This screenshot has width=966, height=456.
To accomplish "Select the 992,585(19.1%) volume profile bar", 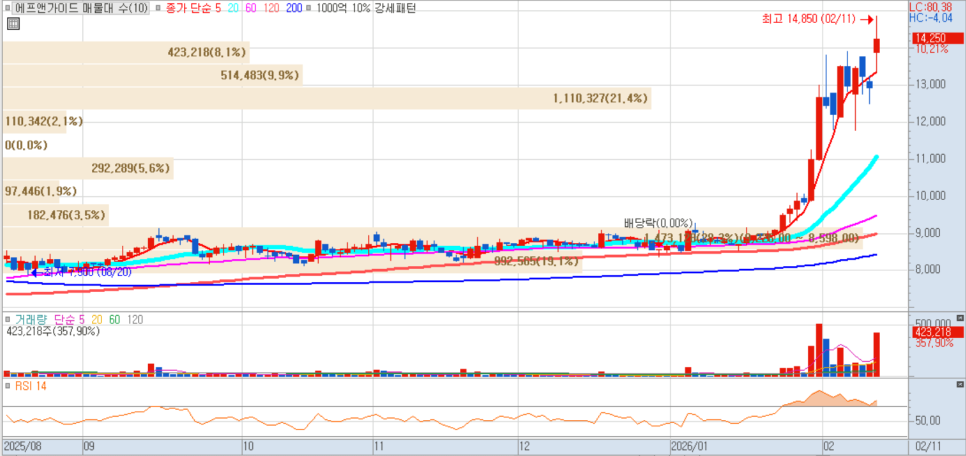I will [x=292, y=262].
